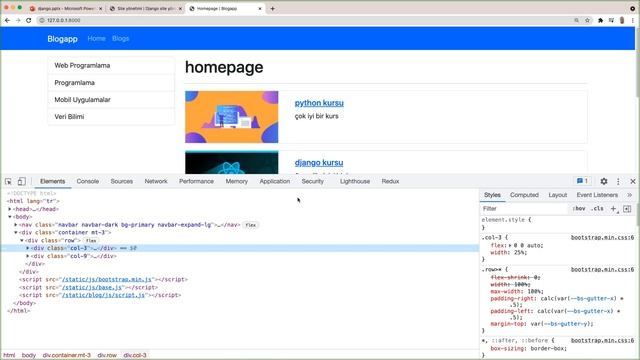The height and width of the screenshot is (360, 640).
Task: Go forward using the browser forward arrow
Action: pyautogui.click(x=18, y=20)
